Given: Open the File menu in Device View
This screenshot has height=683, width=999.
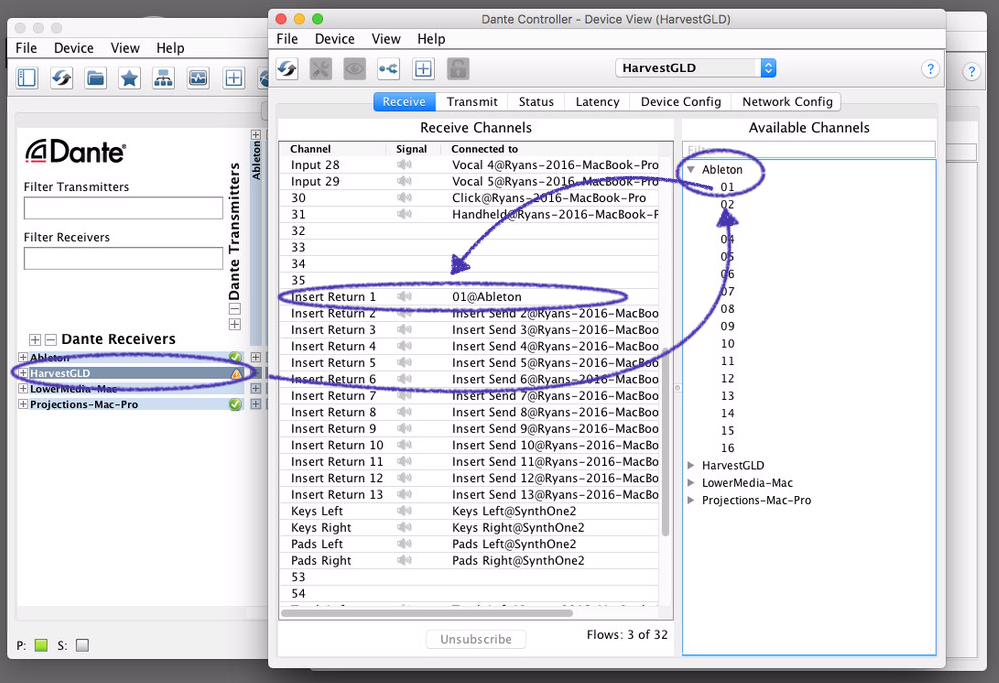Looking at the screenshot, I should tap(287, 39).
